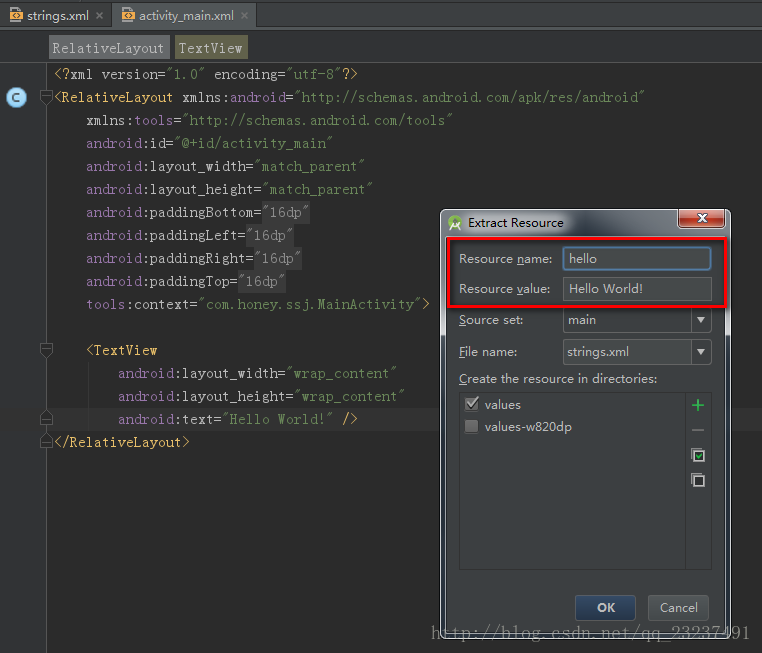Close the activity_main.xml editor tab
Screen dimensions: 762x653
(245, 16)
